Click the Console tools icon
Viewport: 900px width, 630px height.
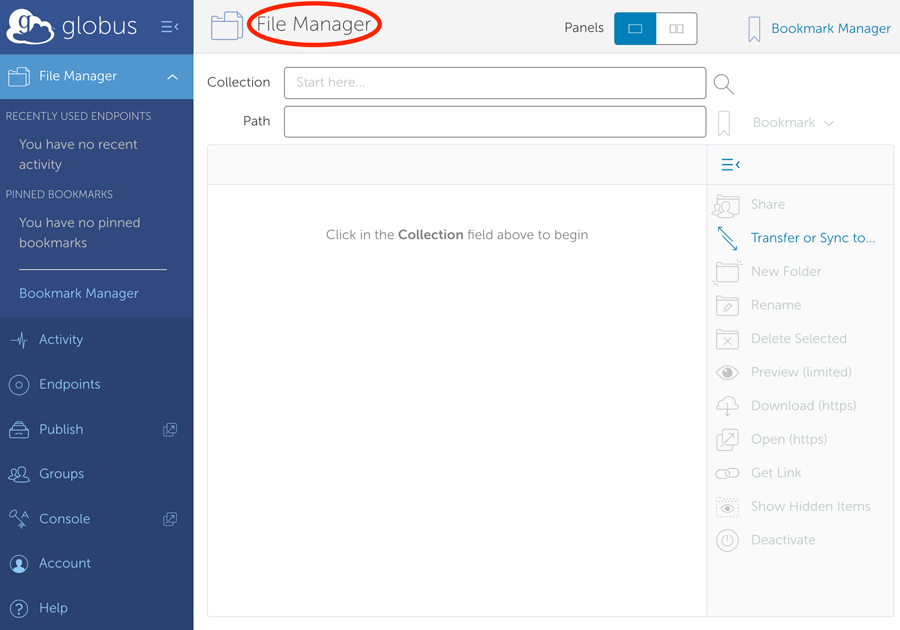(19, 519)
